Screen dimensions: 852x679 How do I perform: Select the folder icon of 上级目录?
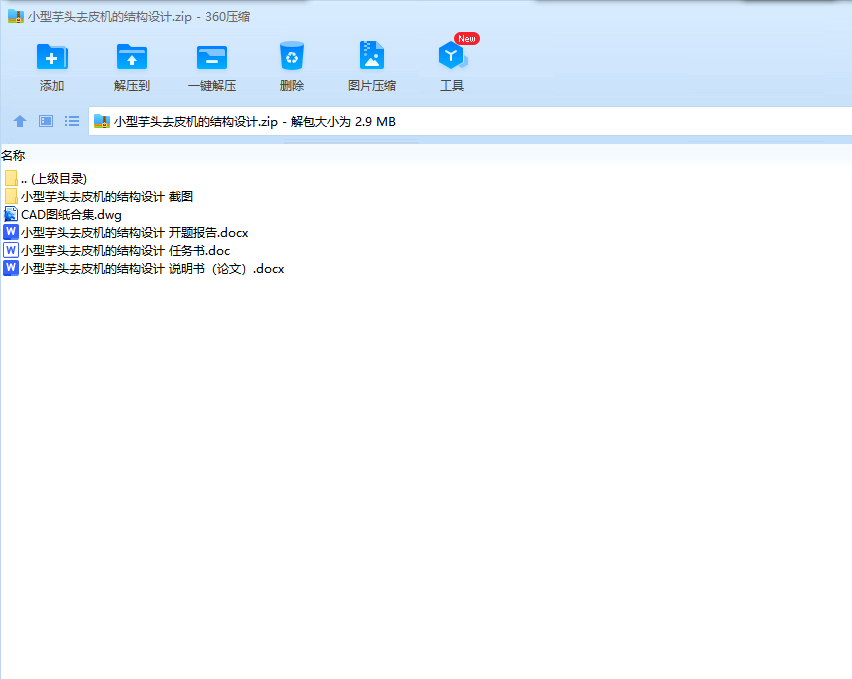point(11,178)
